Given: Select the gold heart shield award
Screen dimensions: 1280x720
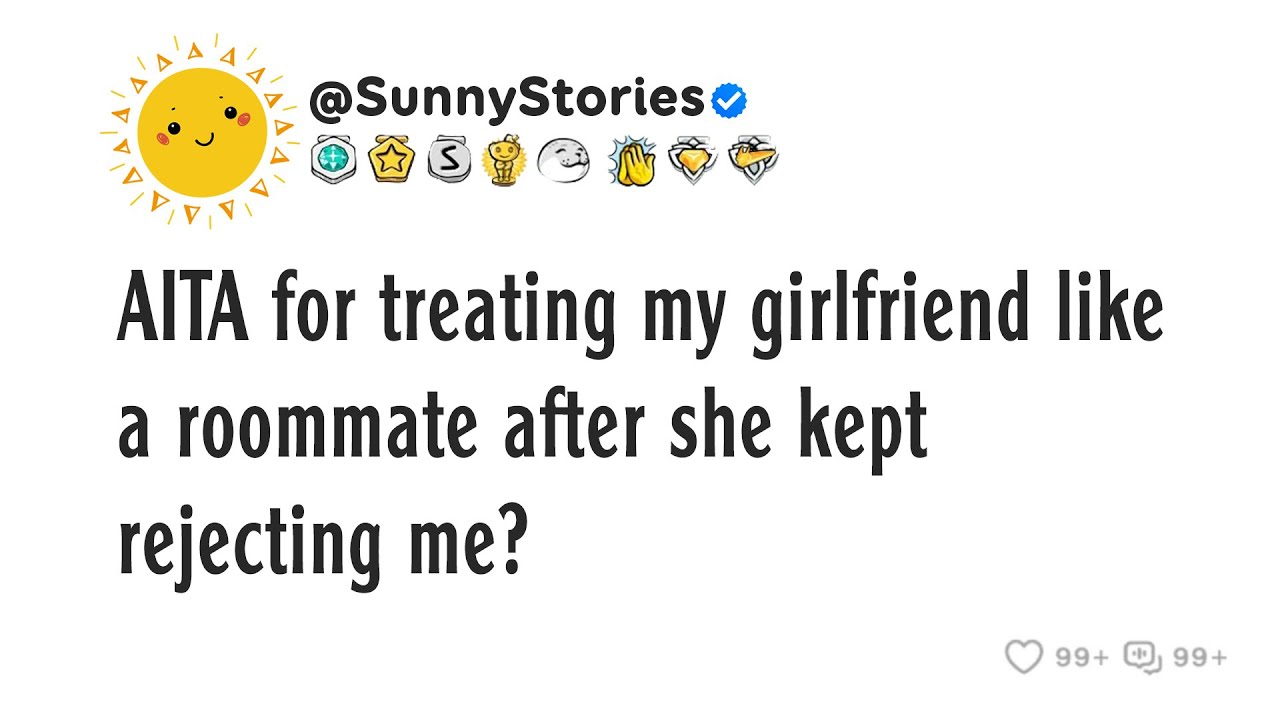Looking at the screenshot, I should click(693, 160).
